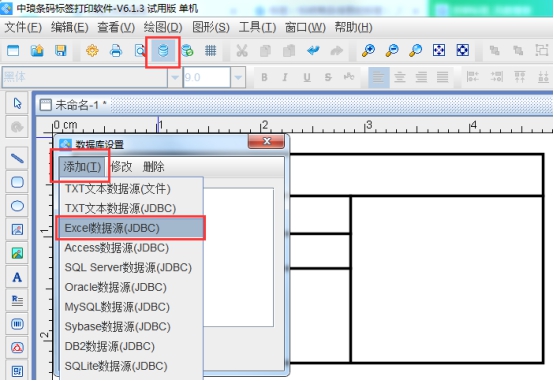
Task: Toggle Bold formatting
Action: (264, 77)
